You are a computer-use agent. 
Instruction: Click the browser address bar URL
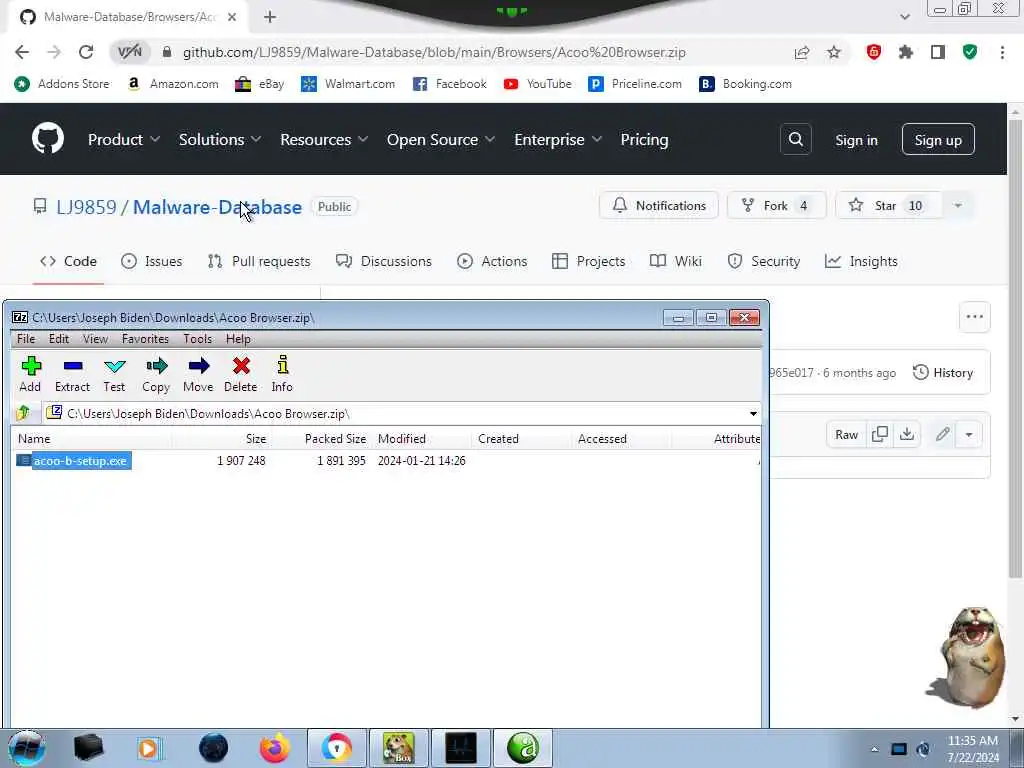434,52
